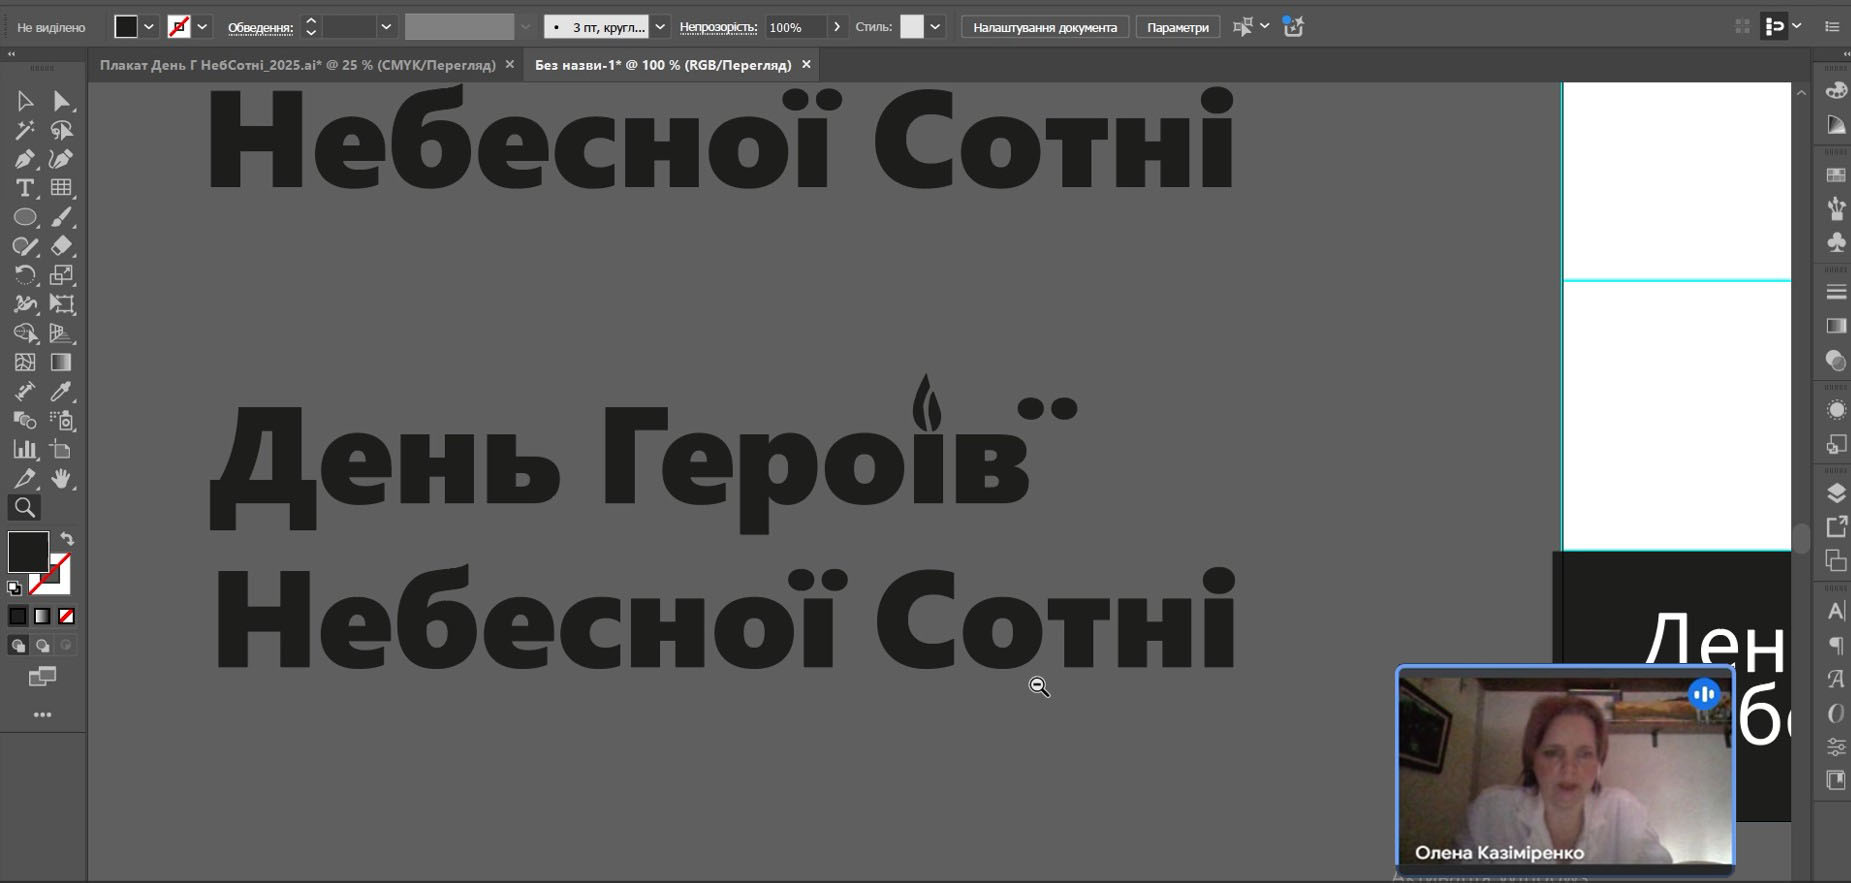Enable Draw Behind mode
This screenshot has height=883, width=1851.
[x=42, y=646]
